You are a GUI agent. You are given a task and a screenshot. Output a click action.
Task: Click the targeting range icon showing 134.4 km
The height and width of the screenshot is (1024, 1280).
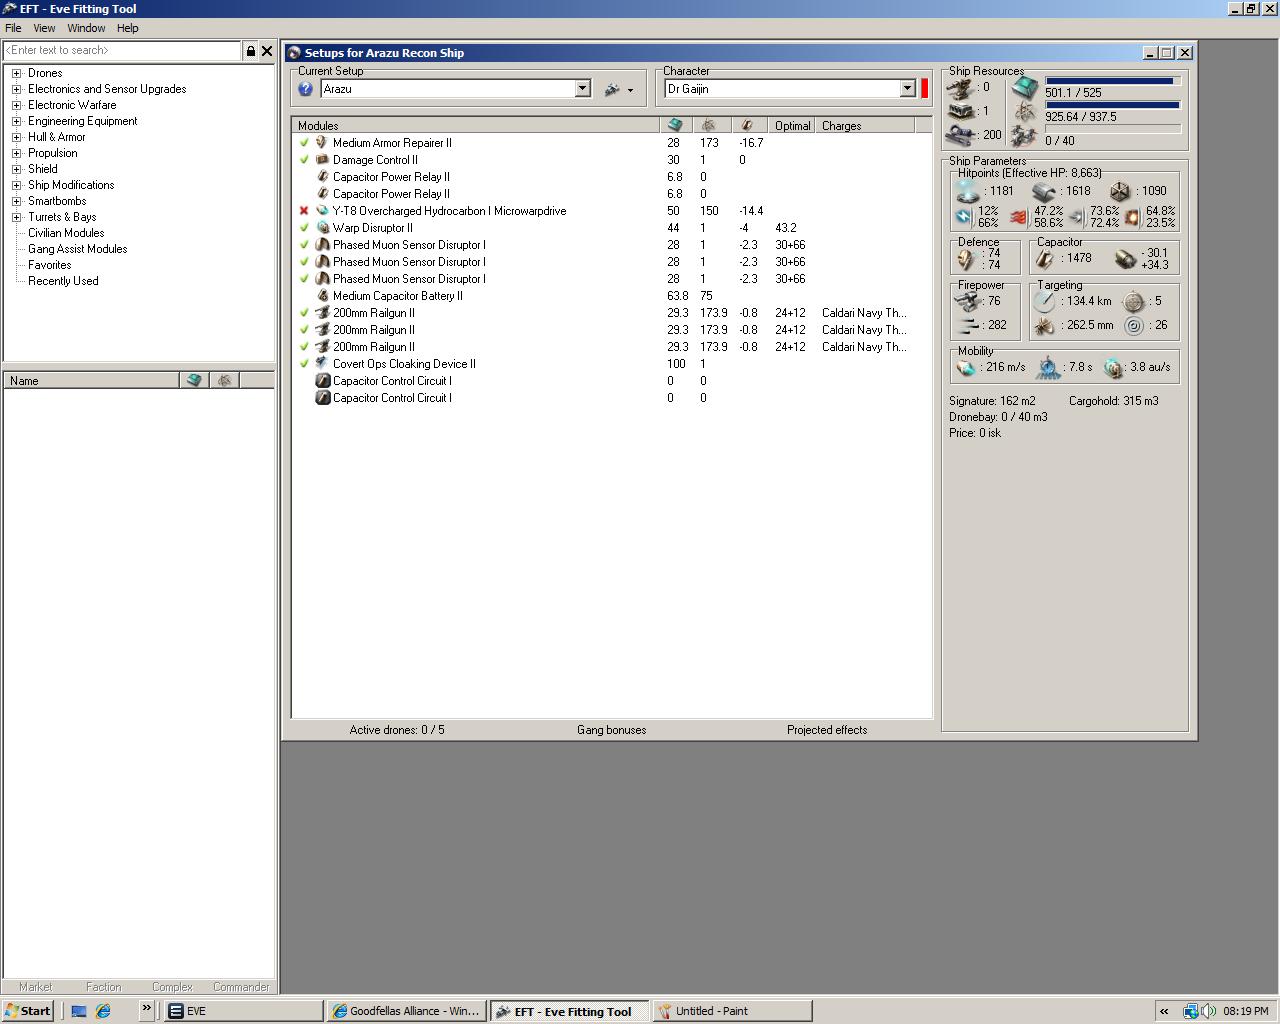click(x=1045, y=301)
